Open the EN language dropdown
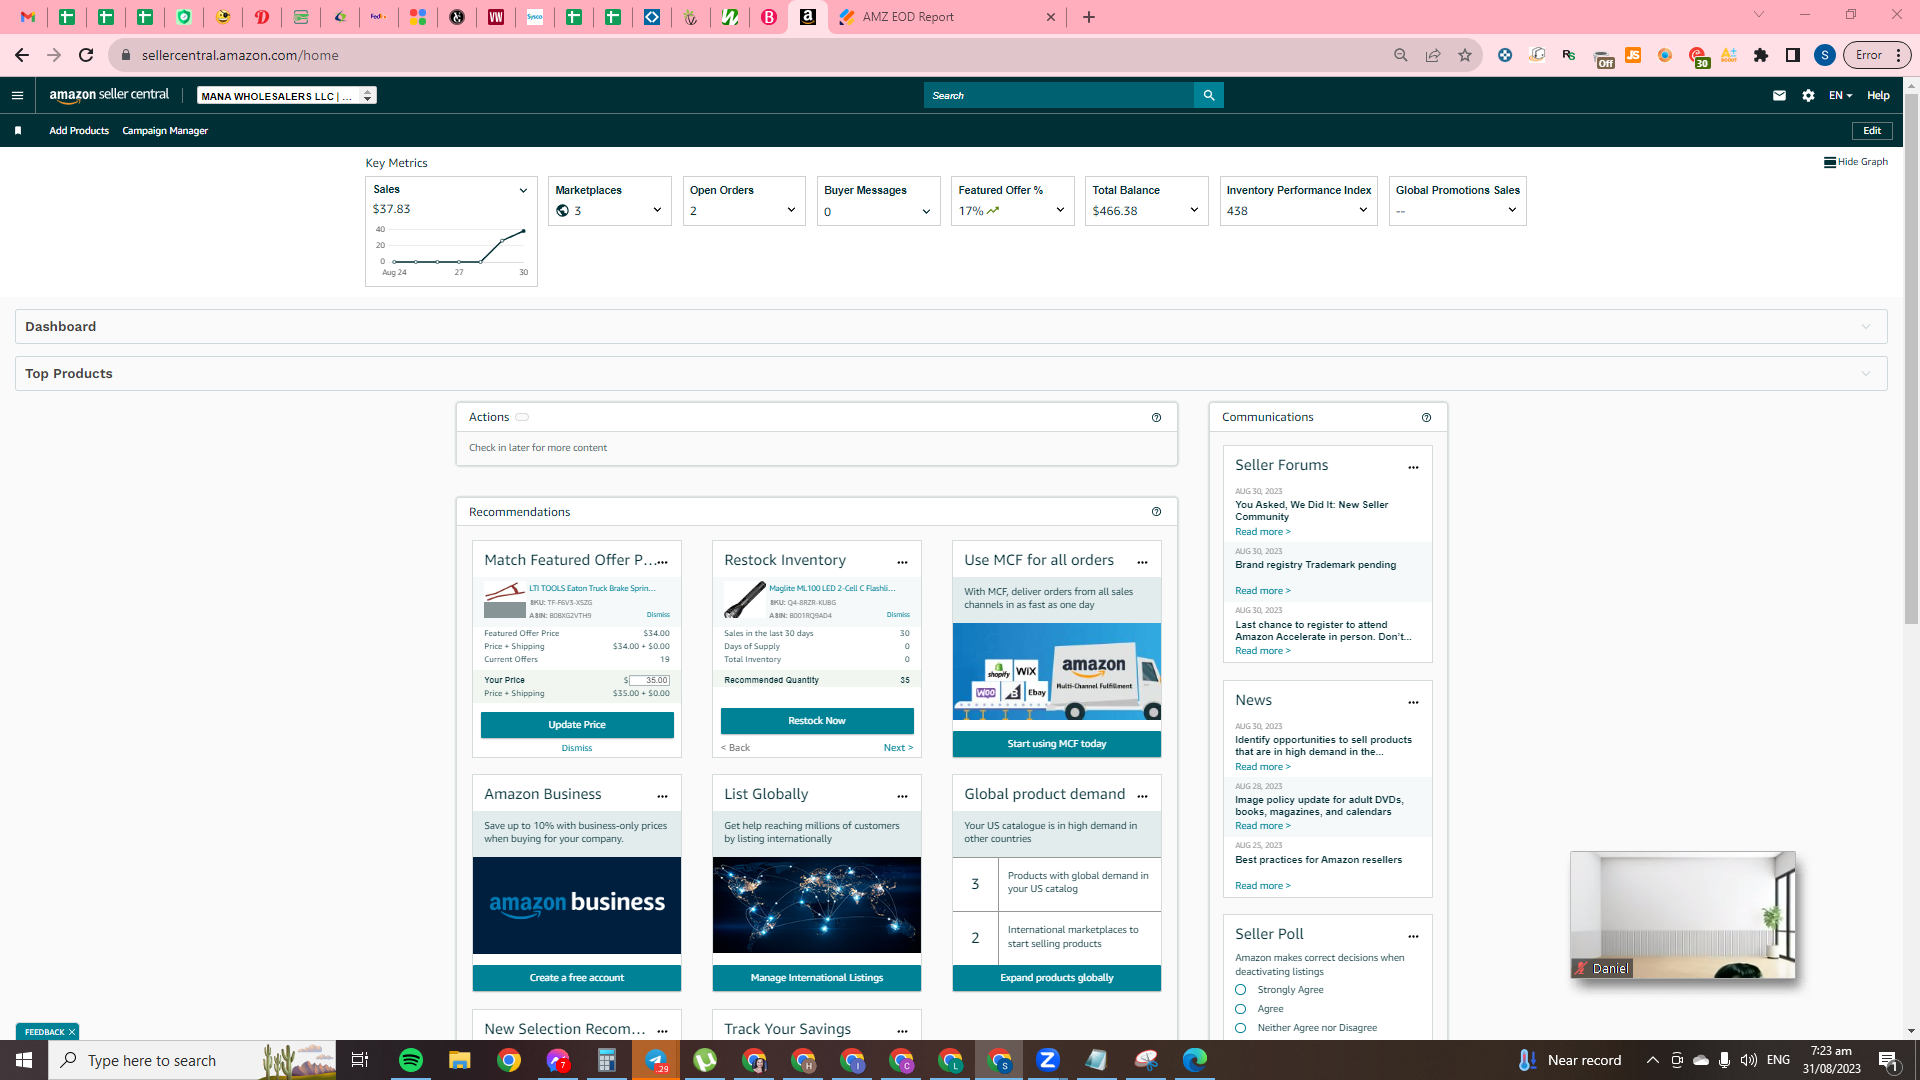This screenshot has width=1920, height=1080. tap(1840, 96)
